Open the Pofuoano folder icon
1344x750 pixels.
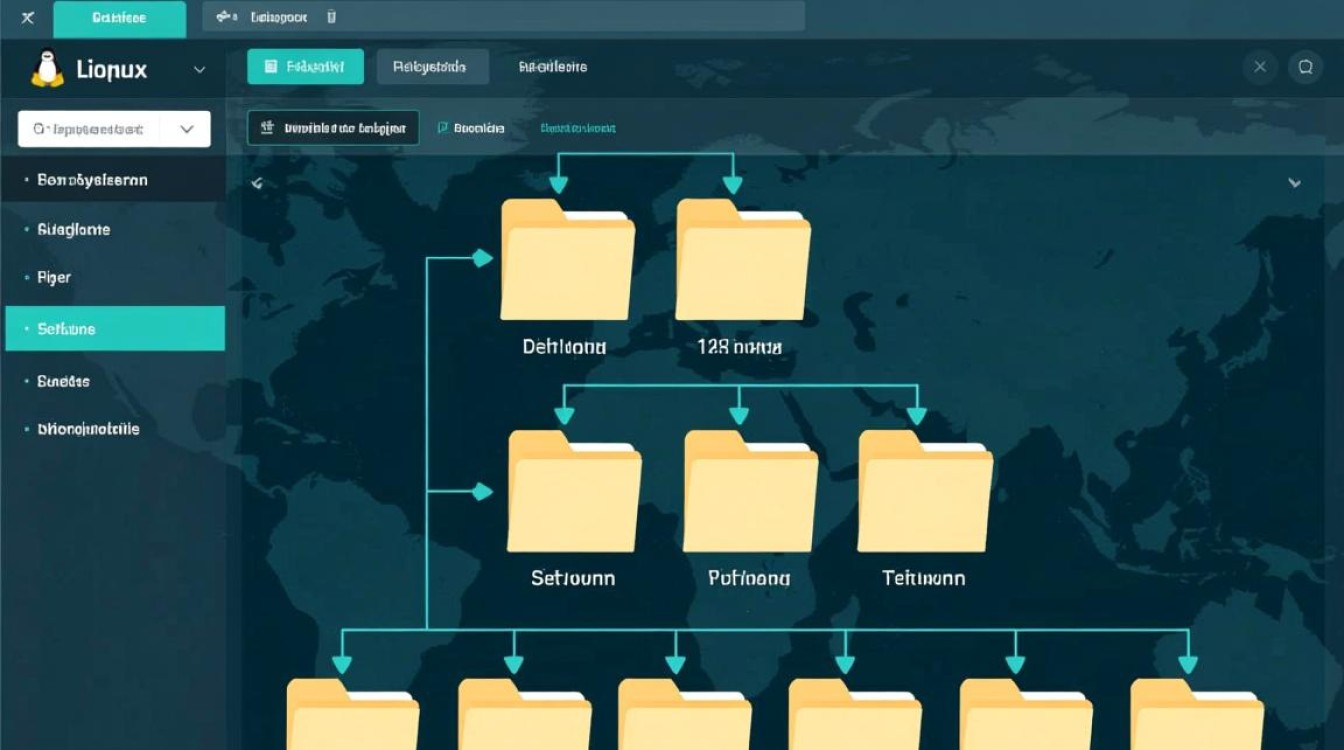(750, 492)
